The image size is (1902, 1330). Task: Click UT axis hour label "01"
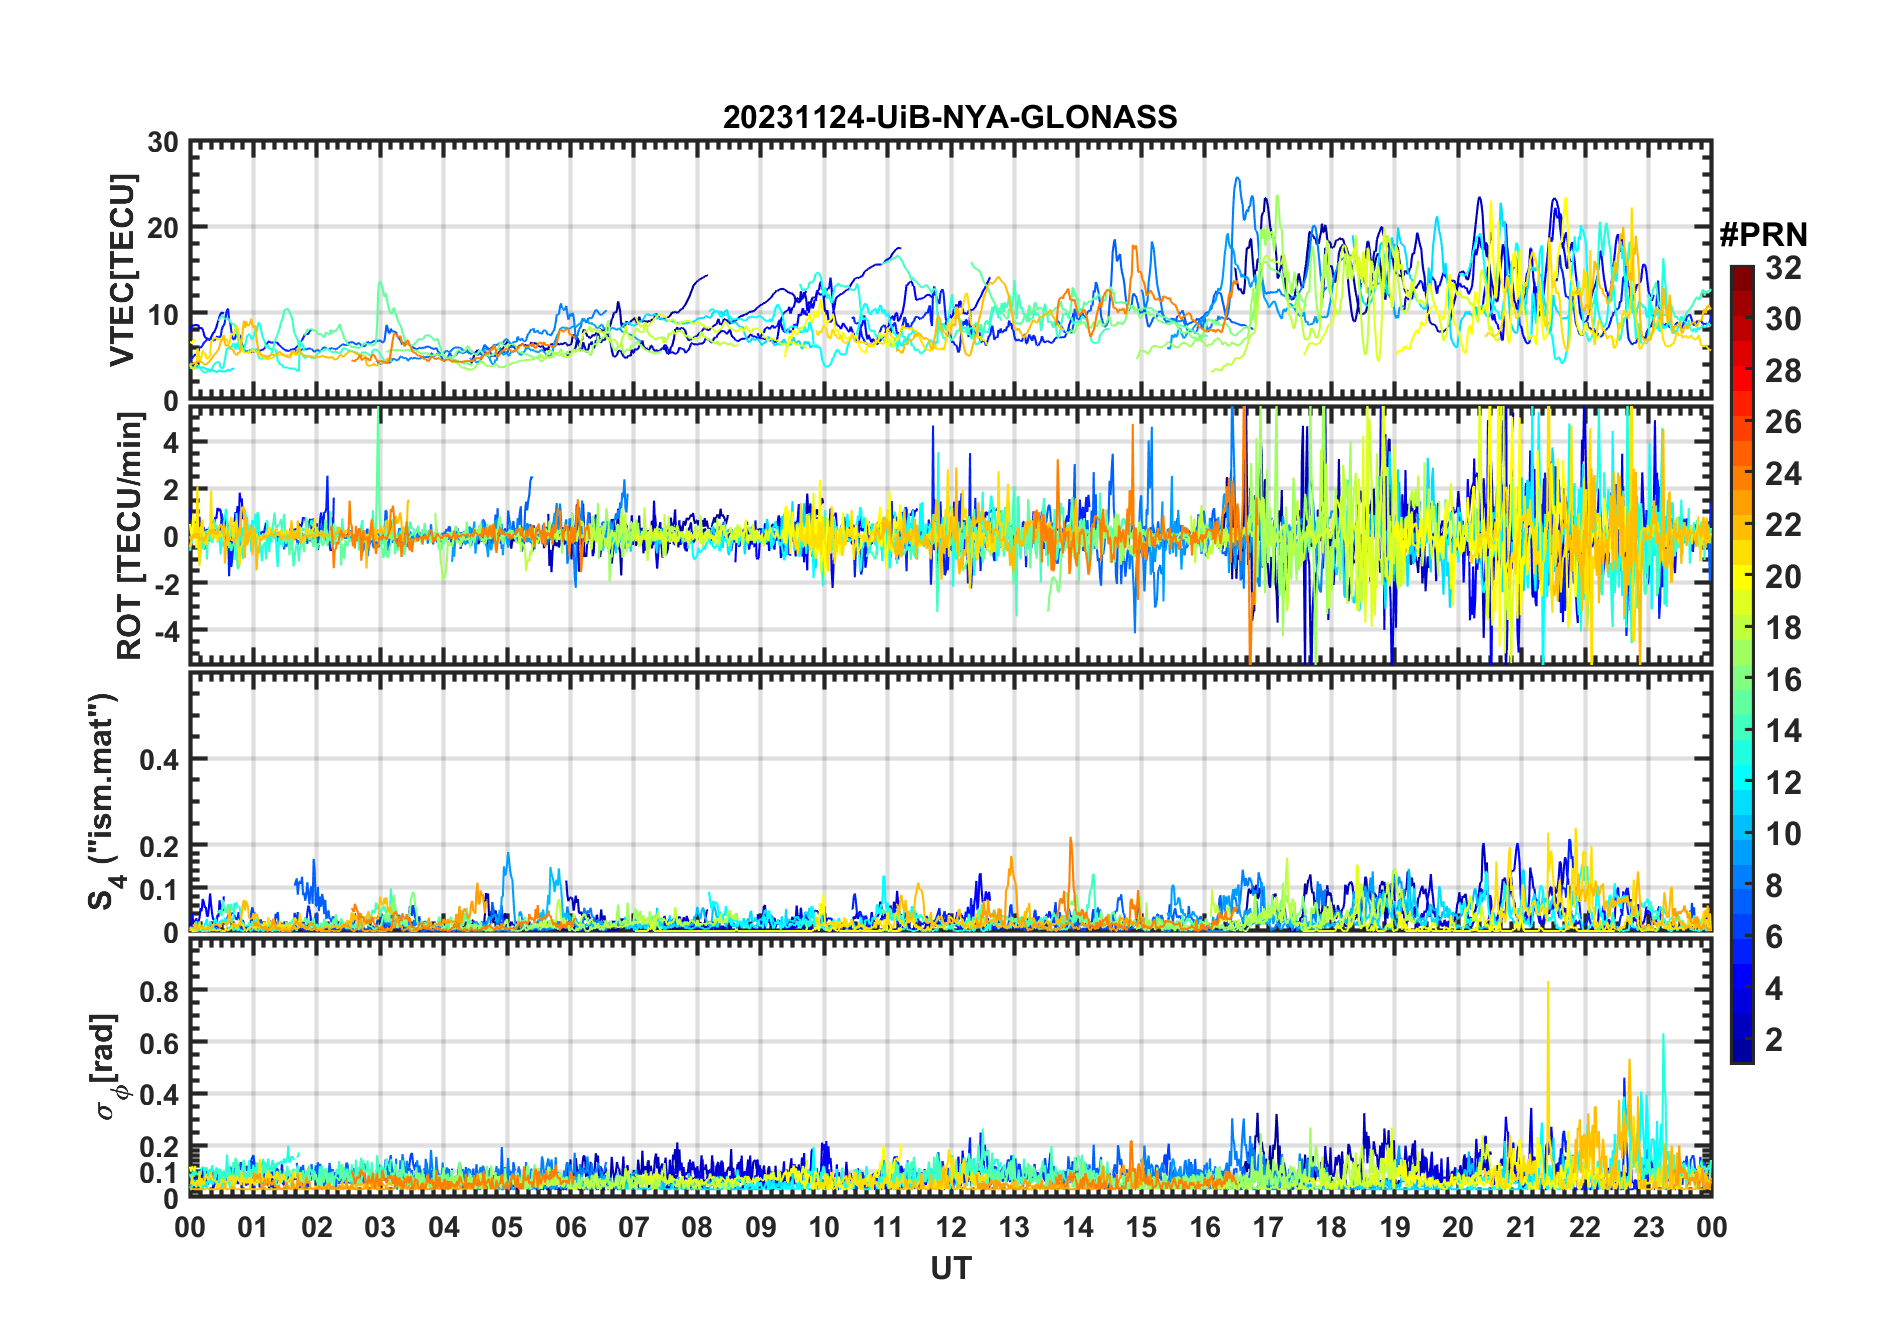[253, 1227]
